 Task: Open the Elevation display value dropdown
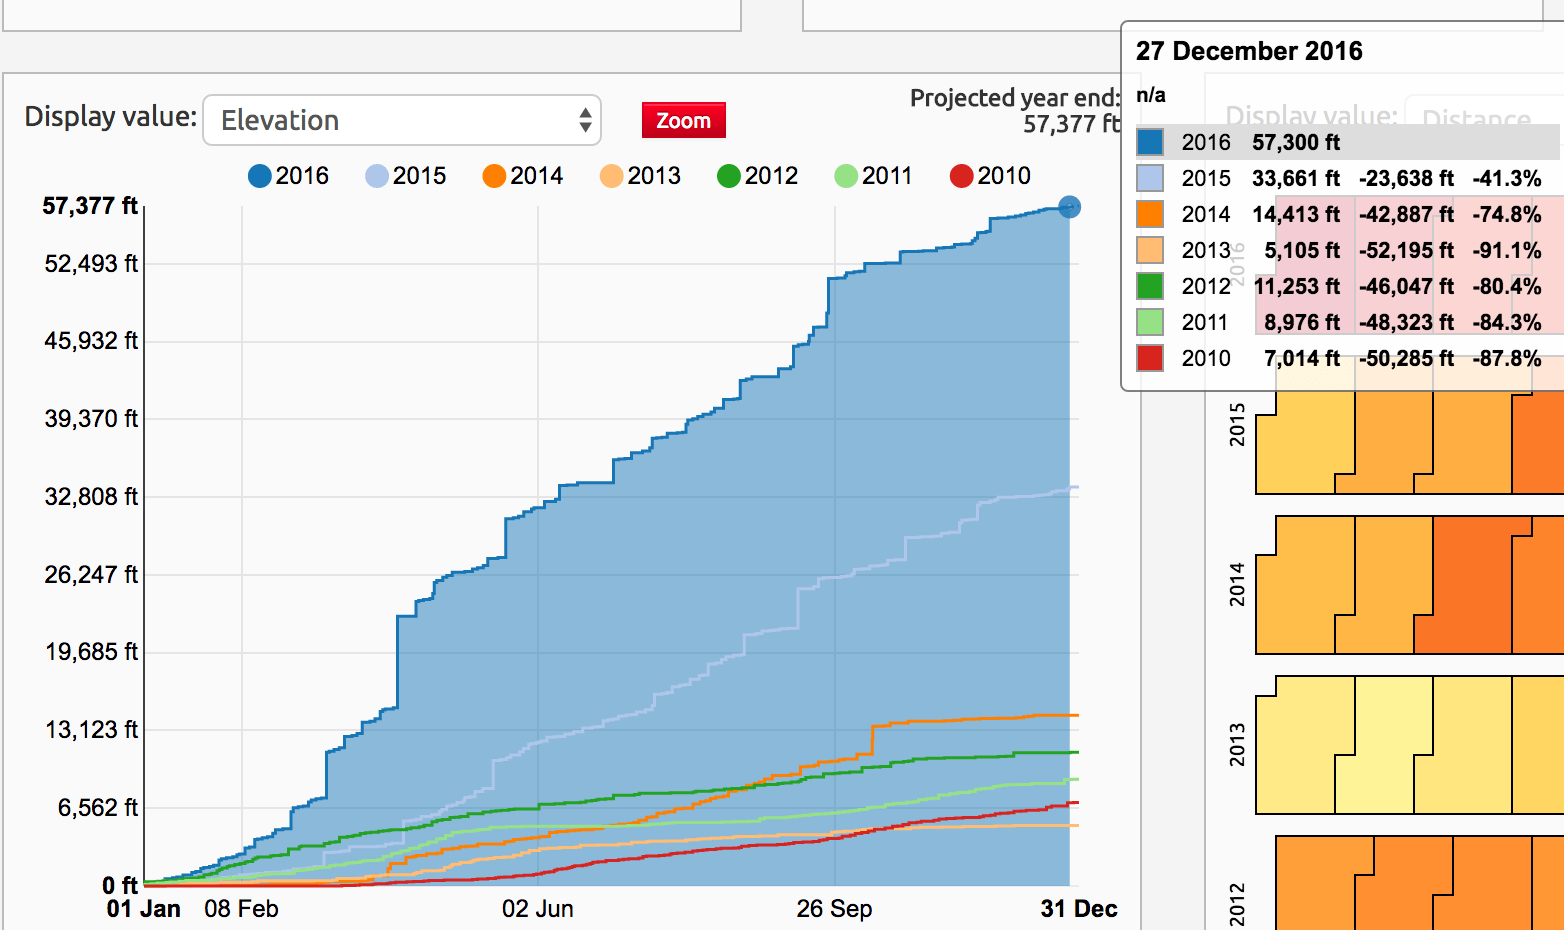(x=401, y=120)
